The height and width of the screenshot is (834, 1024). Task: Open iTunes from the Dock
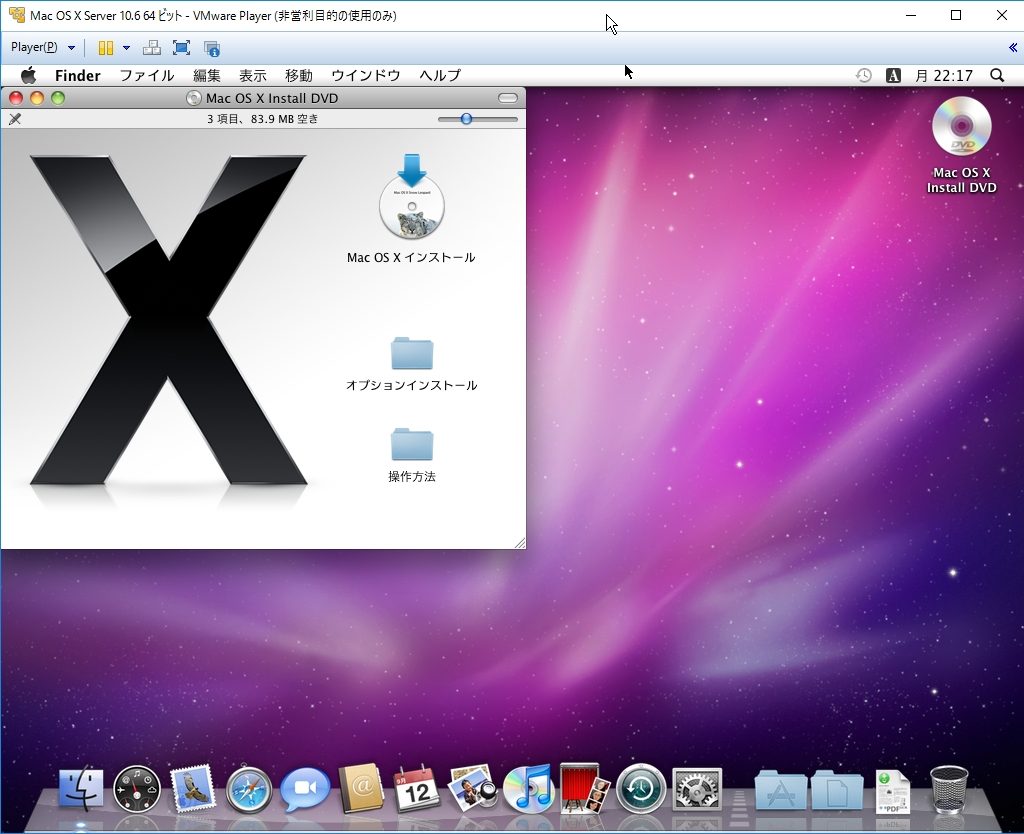(528, 788)
